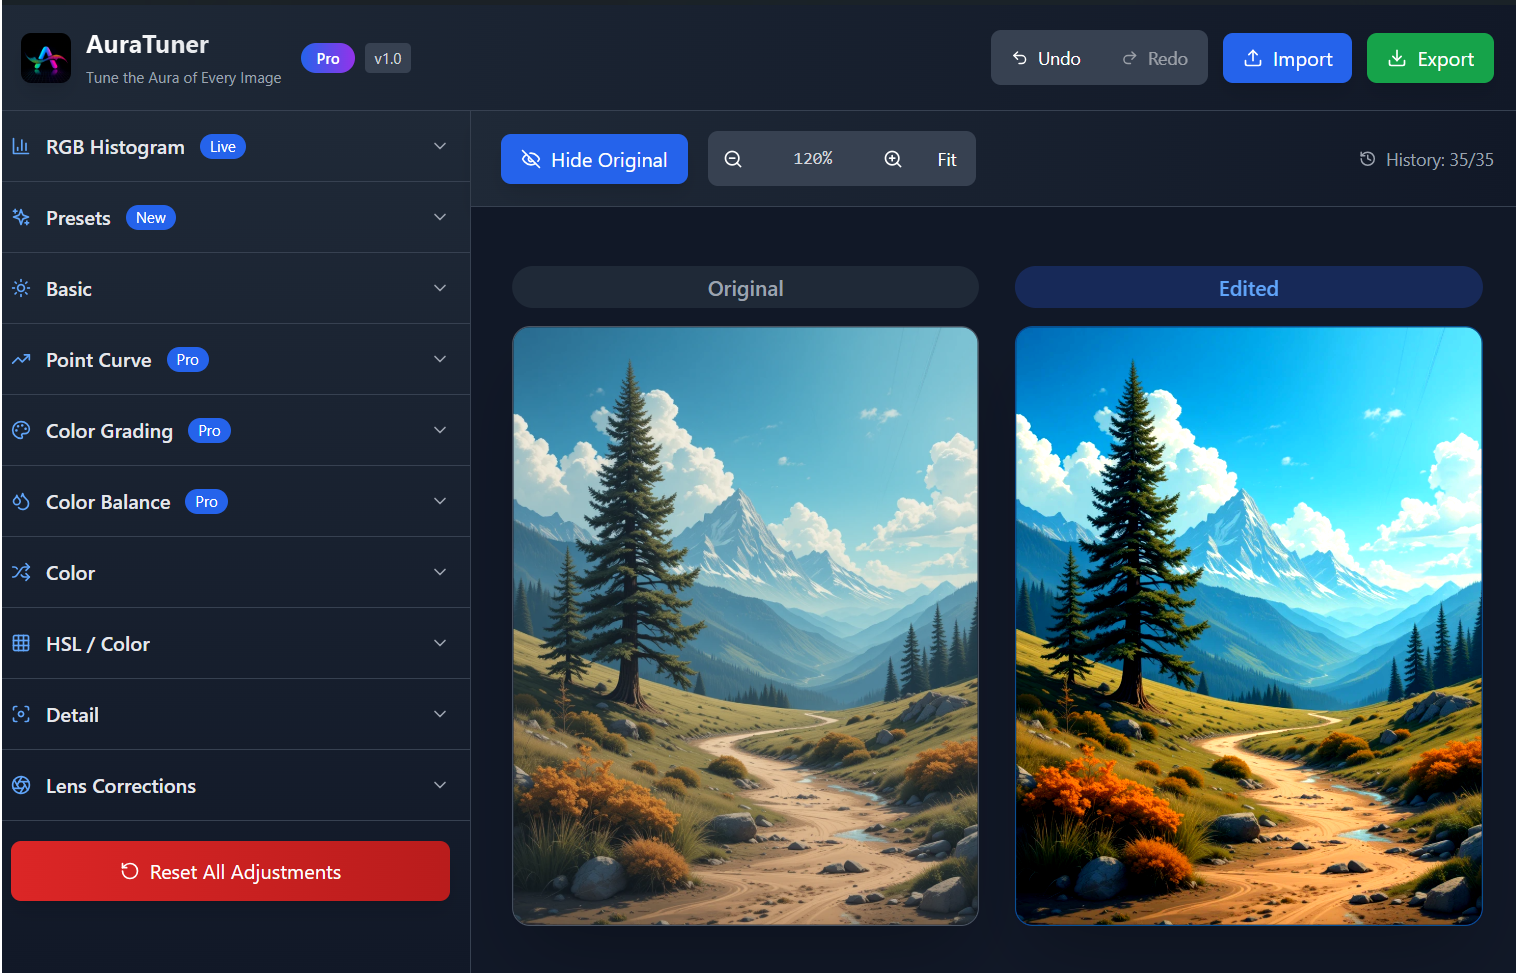Expand the HSL / Color panel chevron
The height and width of the screenshot is (973, 1516).
[x=440, y=643]
